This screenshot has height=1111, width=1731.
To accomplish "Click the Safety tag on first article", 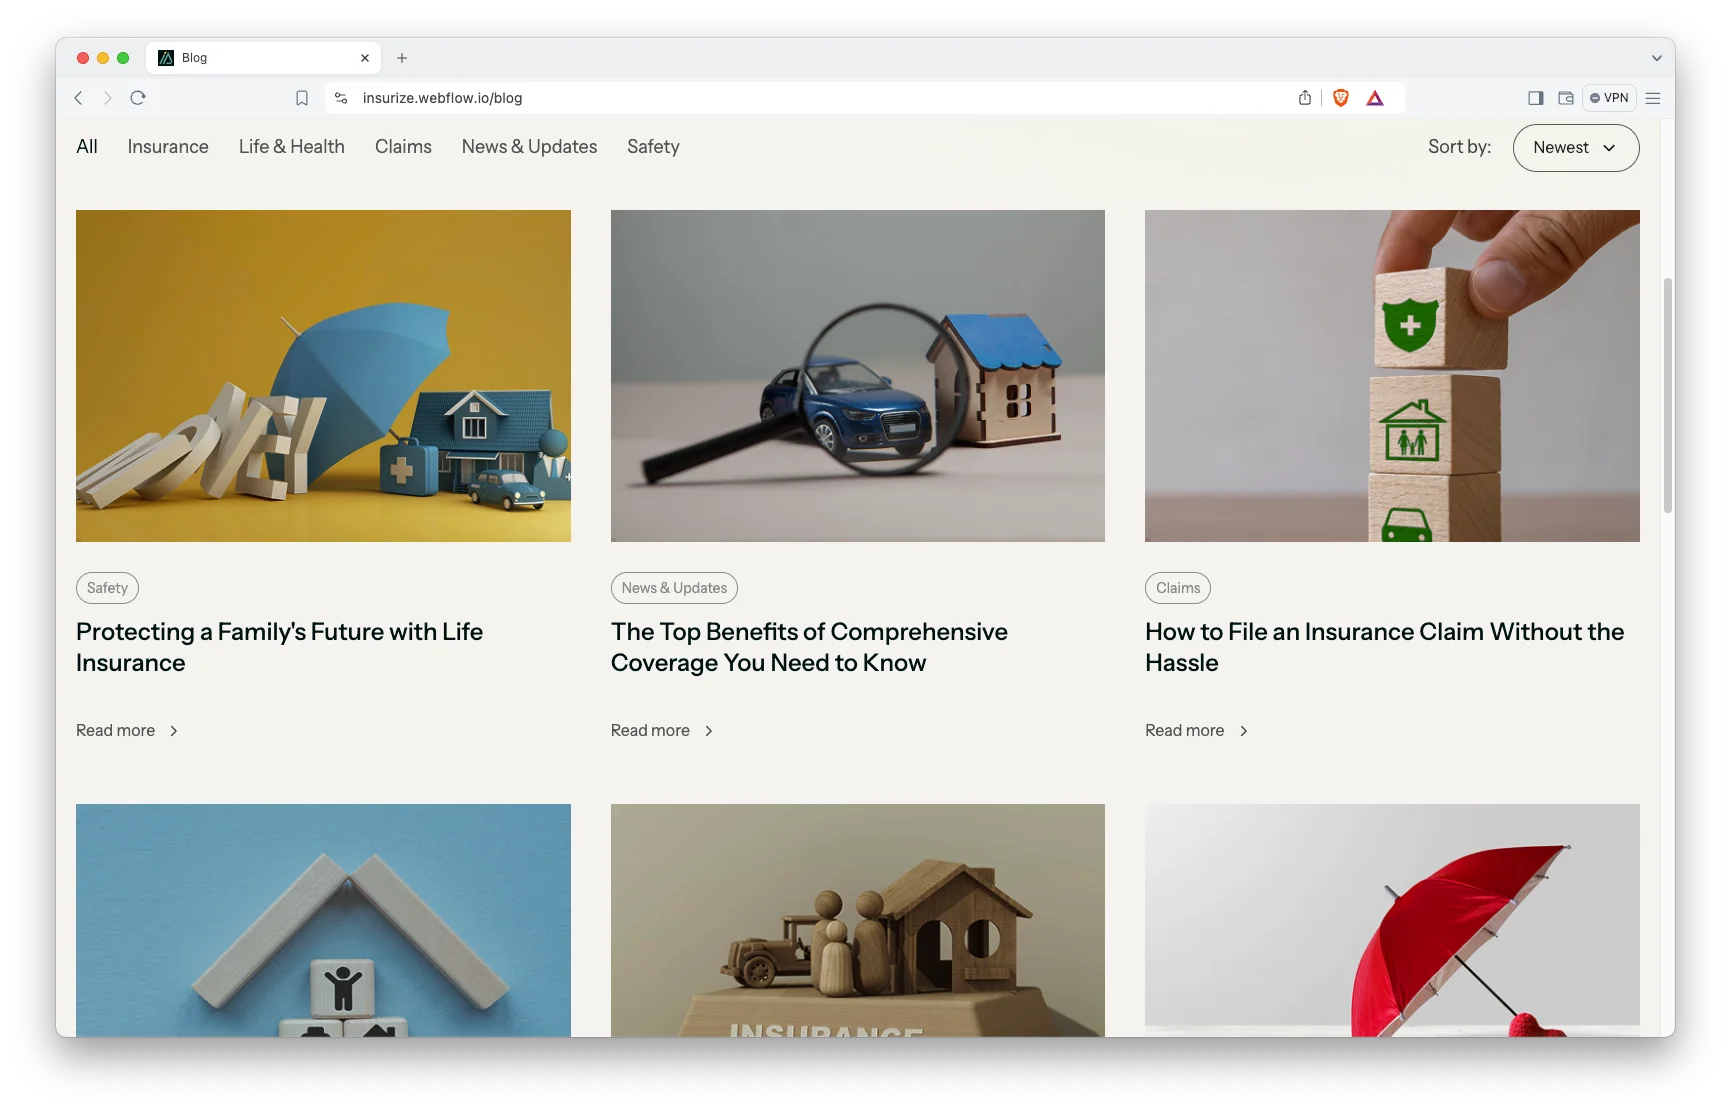I will point(107,588).
